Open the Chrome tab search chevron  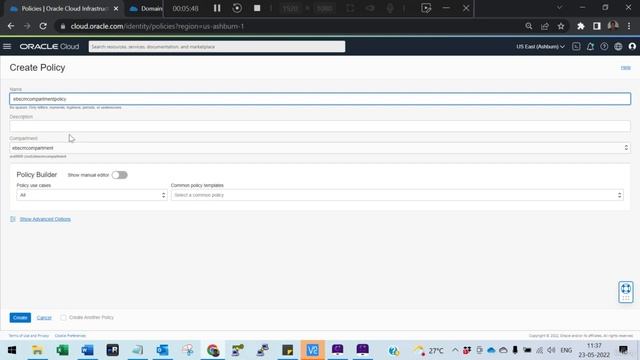pos(559,8)
